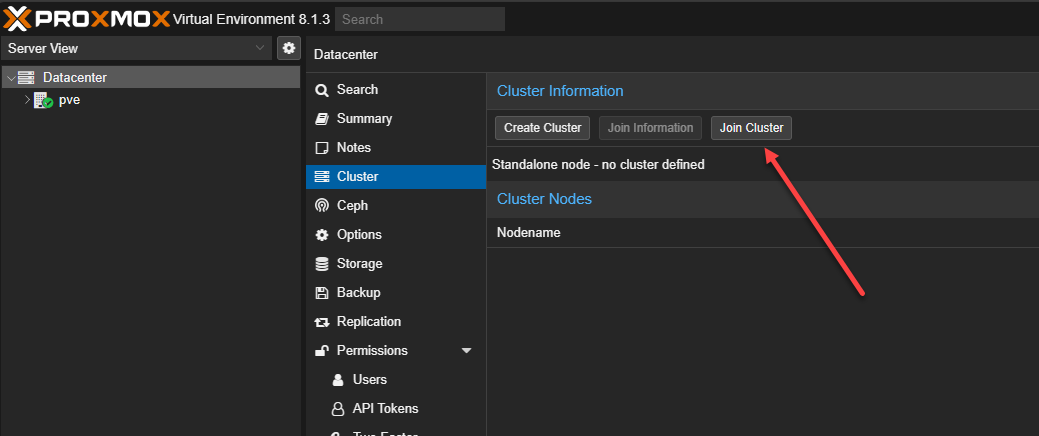Click the top Search input field

(x=420, y=19)
